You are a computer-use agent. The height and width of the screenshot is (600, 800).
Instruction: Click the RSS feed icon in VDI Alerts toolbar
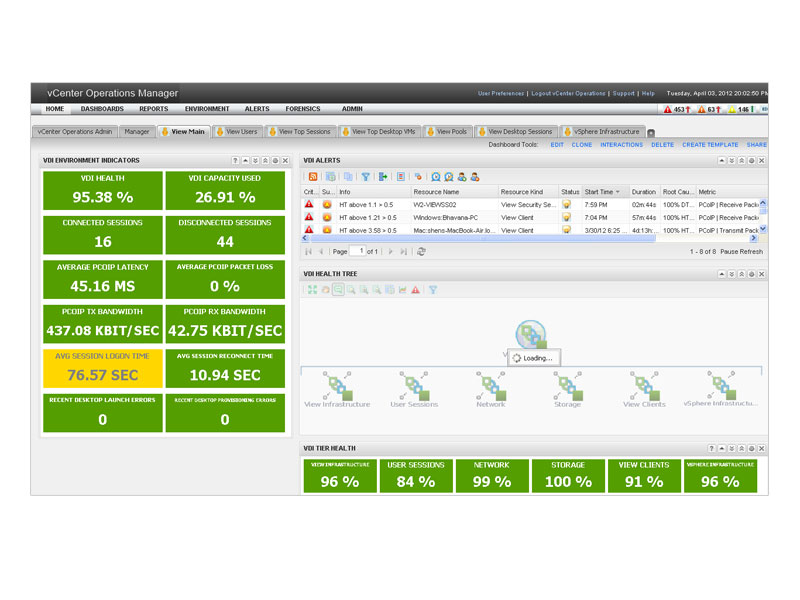(x=313, y=177)
